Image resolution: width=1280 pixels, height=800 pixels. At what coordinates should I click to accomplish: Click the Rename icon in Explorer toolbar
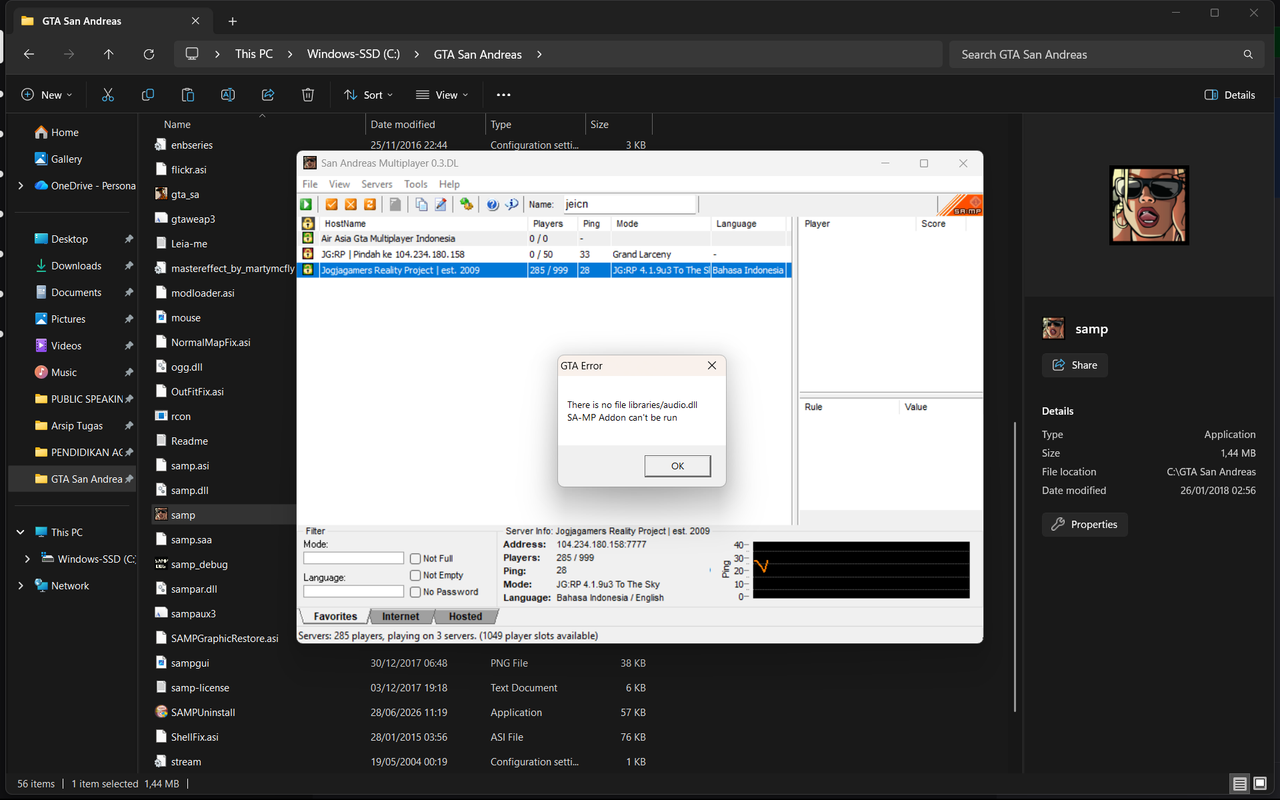(228, 95)
